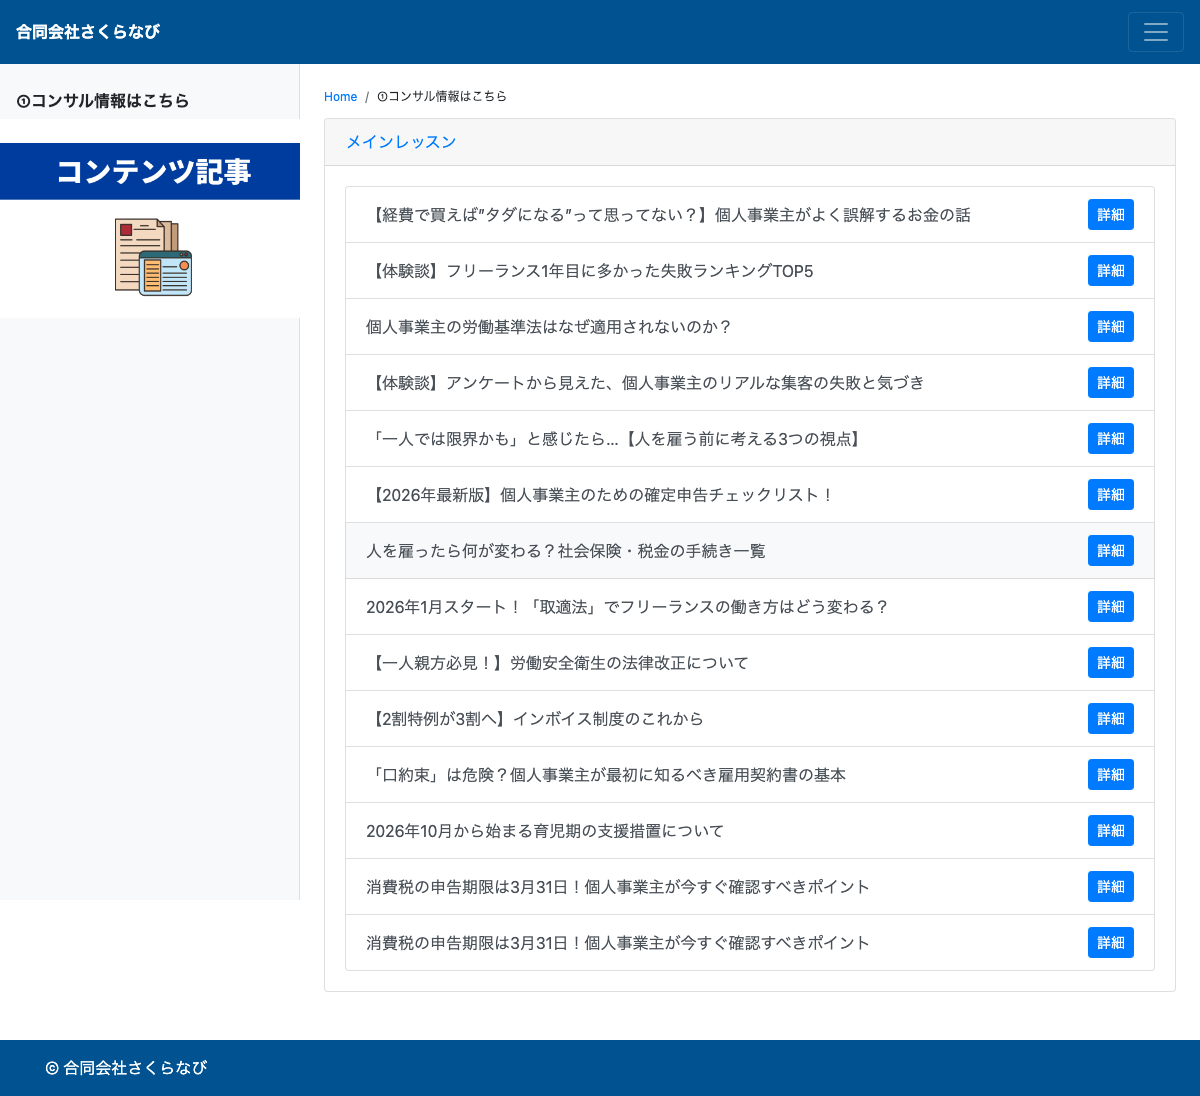Open 詳細 for 社会保険・税金の手続き一覧
This screenshot has height=1096, width=1200.
pyautogui.click(x=1110, y=550)
